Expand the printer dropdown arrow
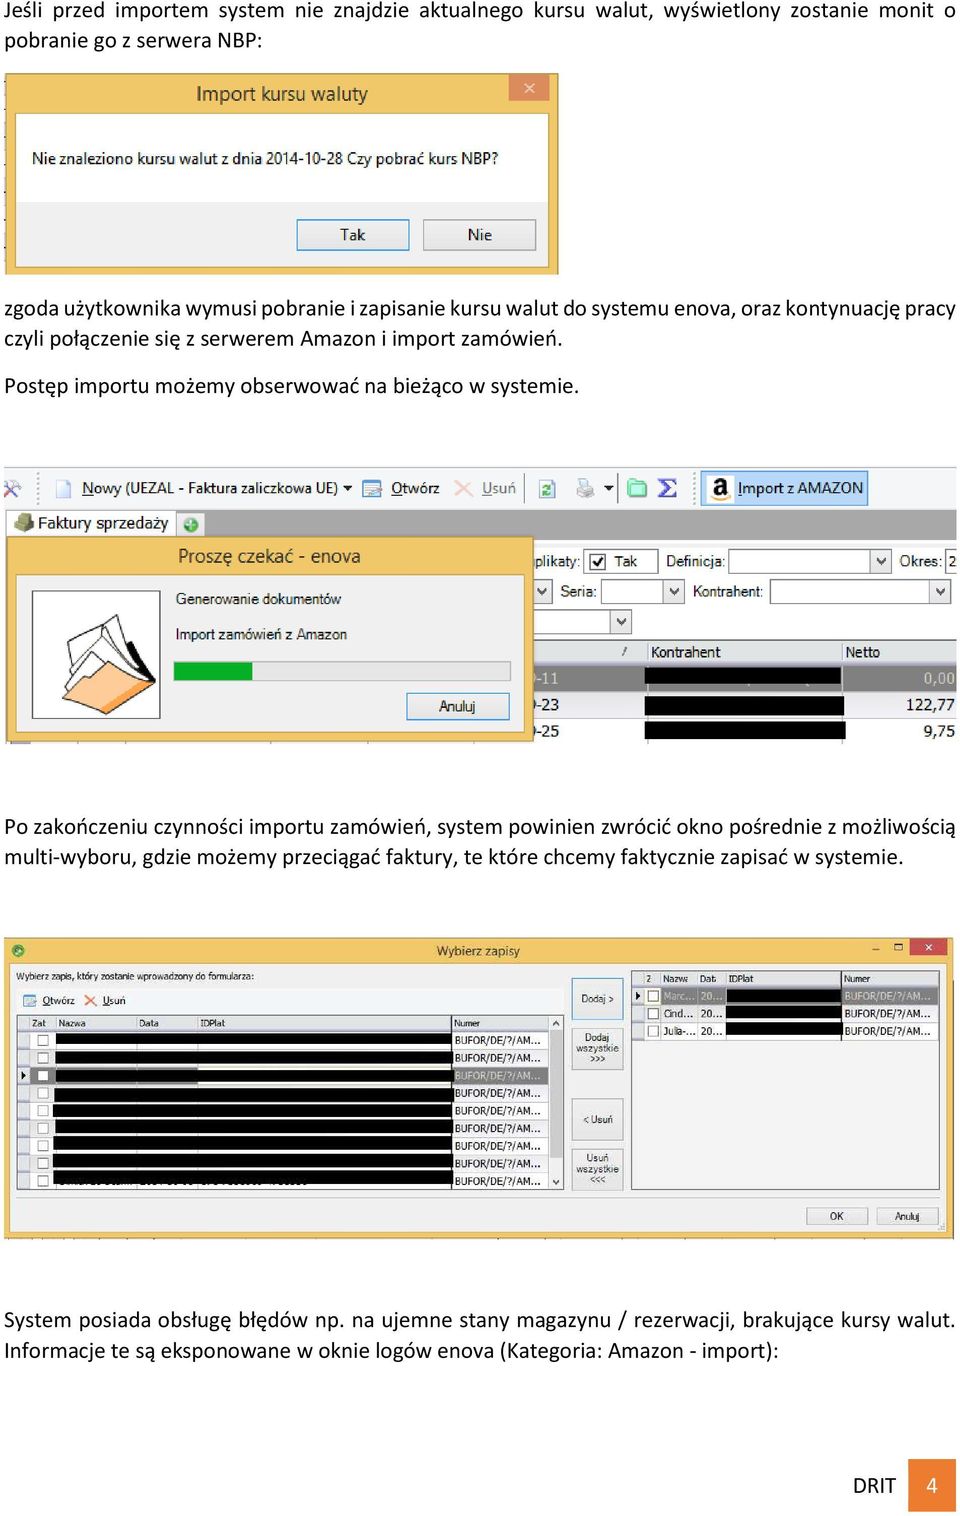 click(x=609, y=489)
